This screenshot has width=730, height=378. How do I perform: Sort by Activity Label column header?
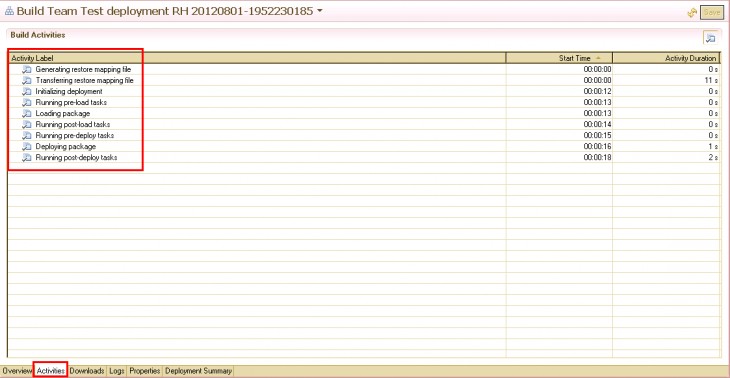(x=257, y=58)
